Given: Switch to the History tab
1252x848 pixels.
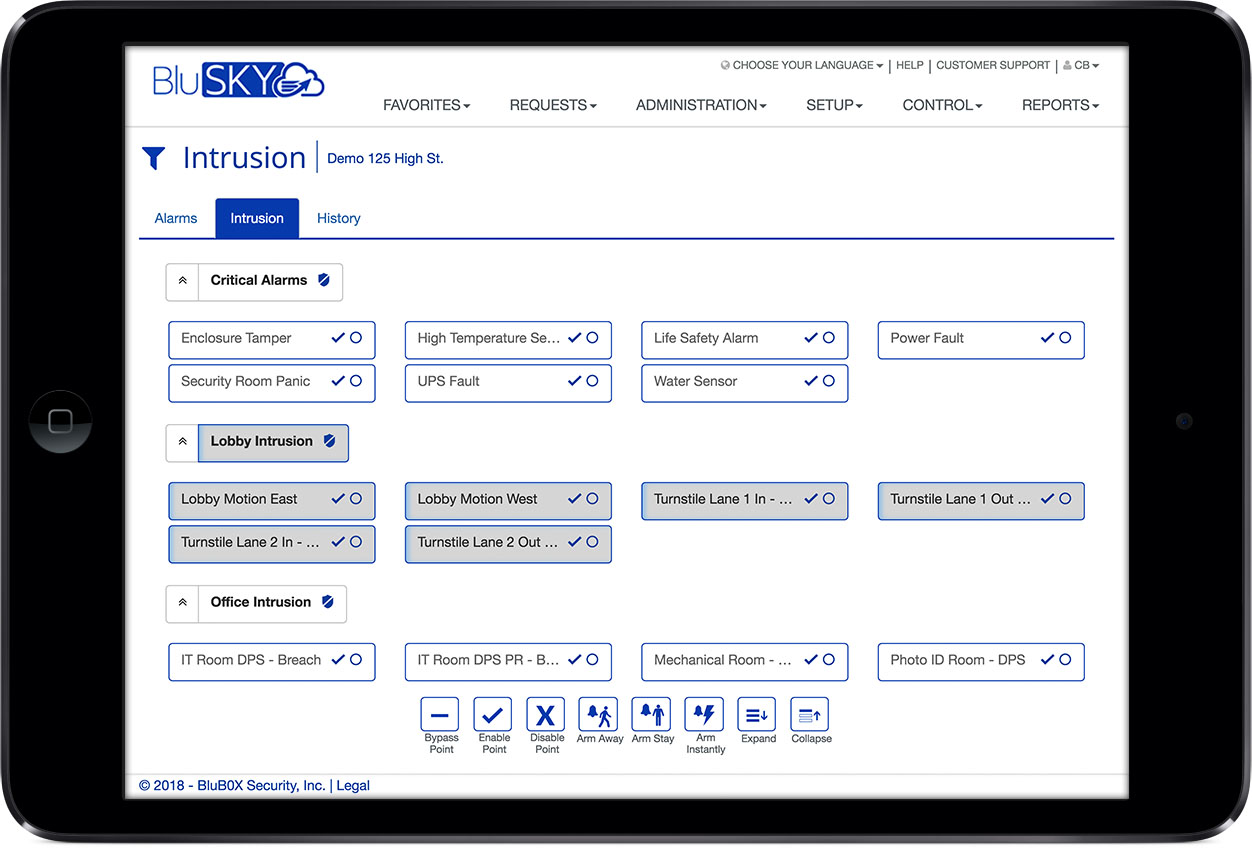Looking at the screenshot, I should (338, 218).
